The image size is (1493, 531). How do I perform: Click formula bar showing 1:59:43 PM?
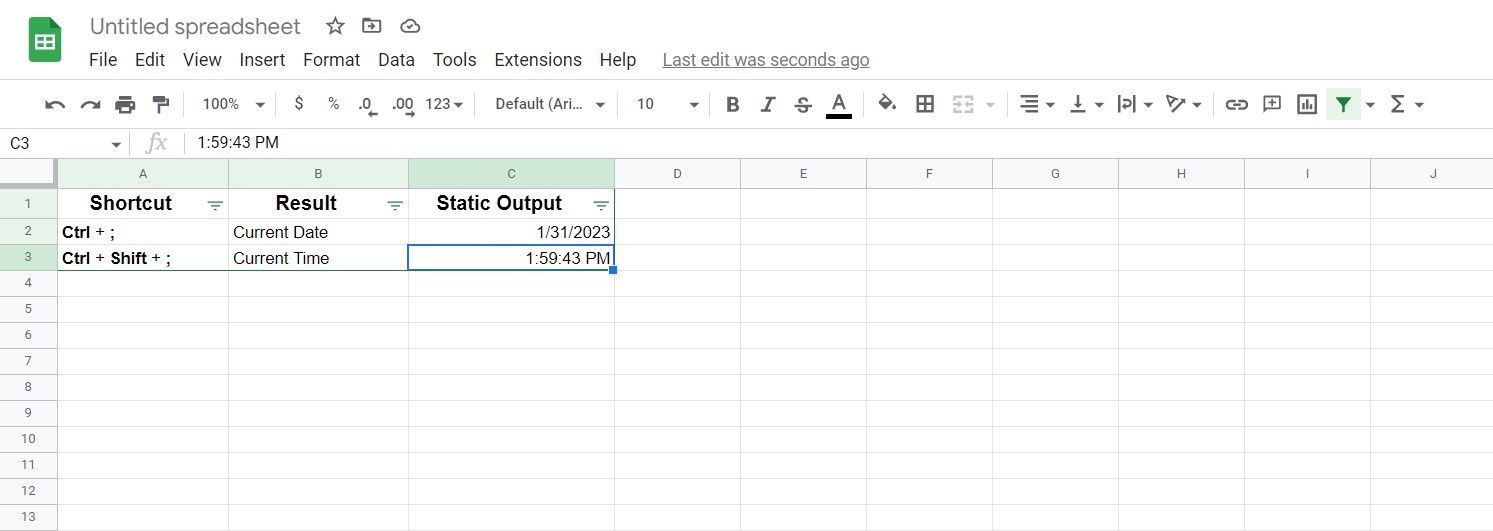[838, 143]
